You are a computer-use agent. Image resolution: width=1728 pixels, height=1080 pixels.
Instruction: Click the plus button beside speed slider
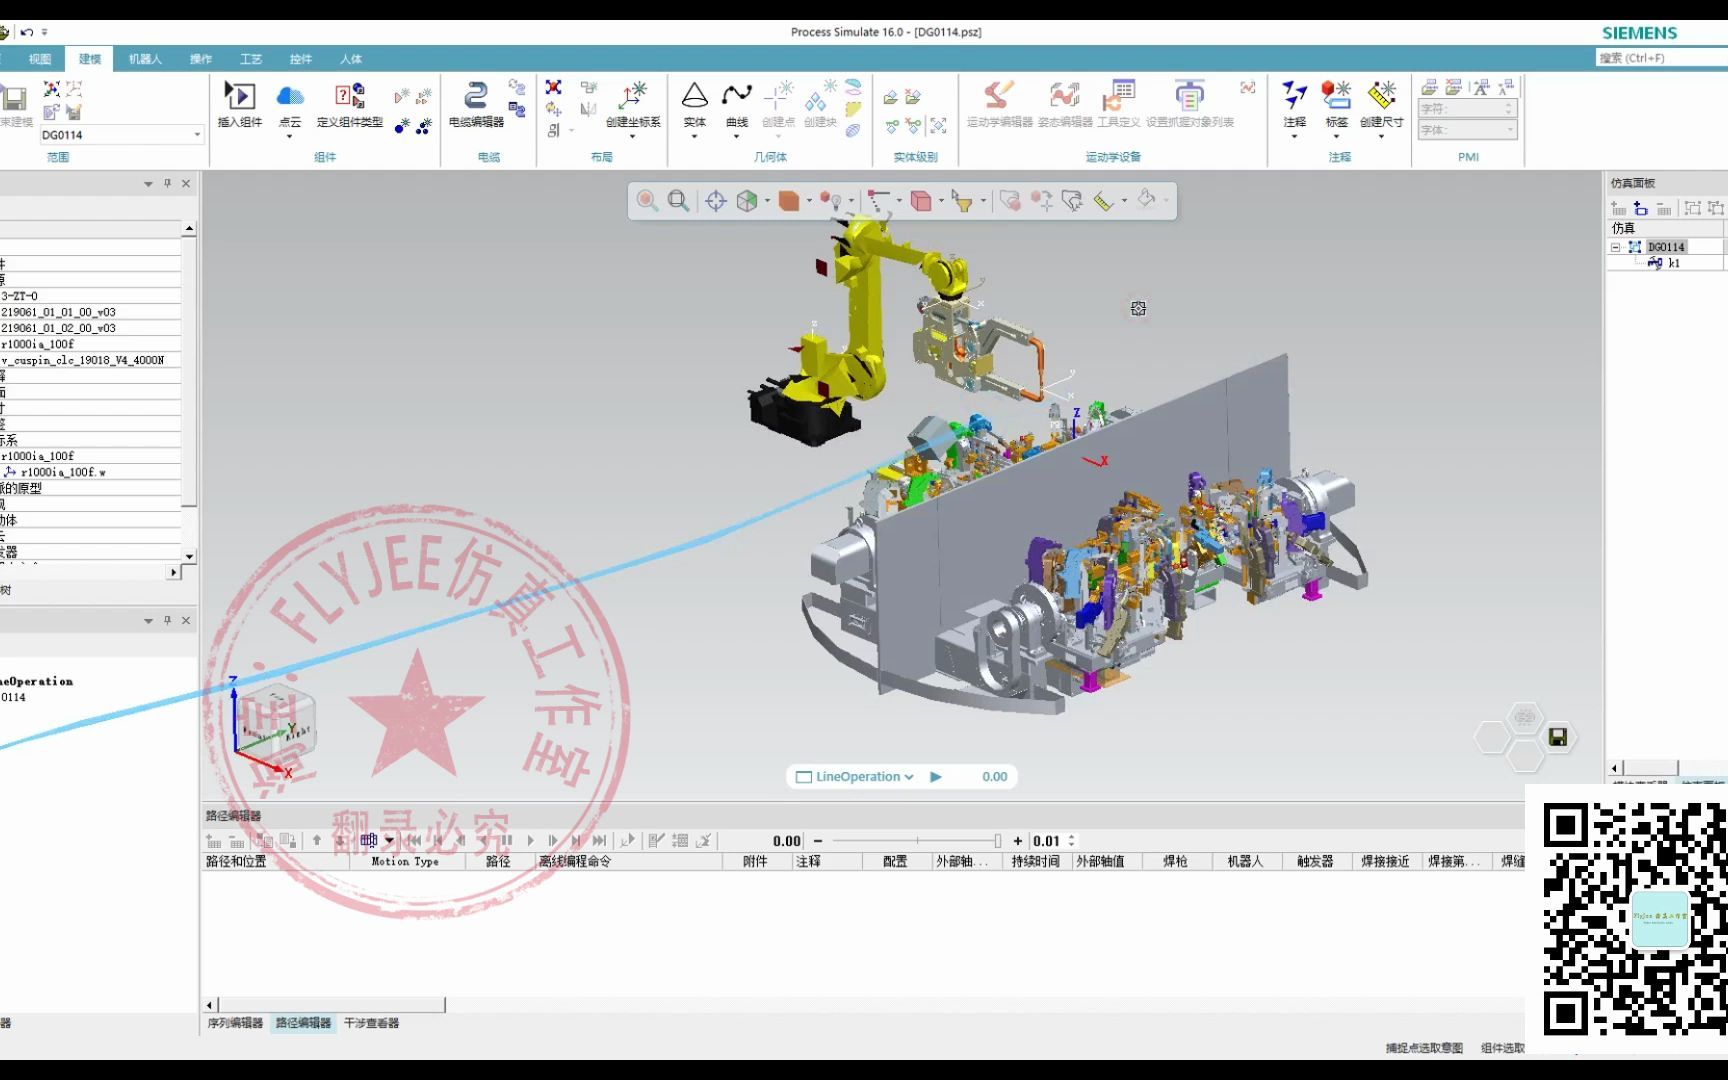click(x=1018, y=841)
